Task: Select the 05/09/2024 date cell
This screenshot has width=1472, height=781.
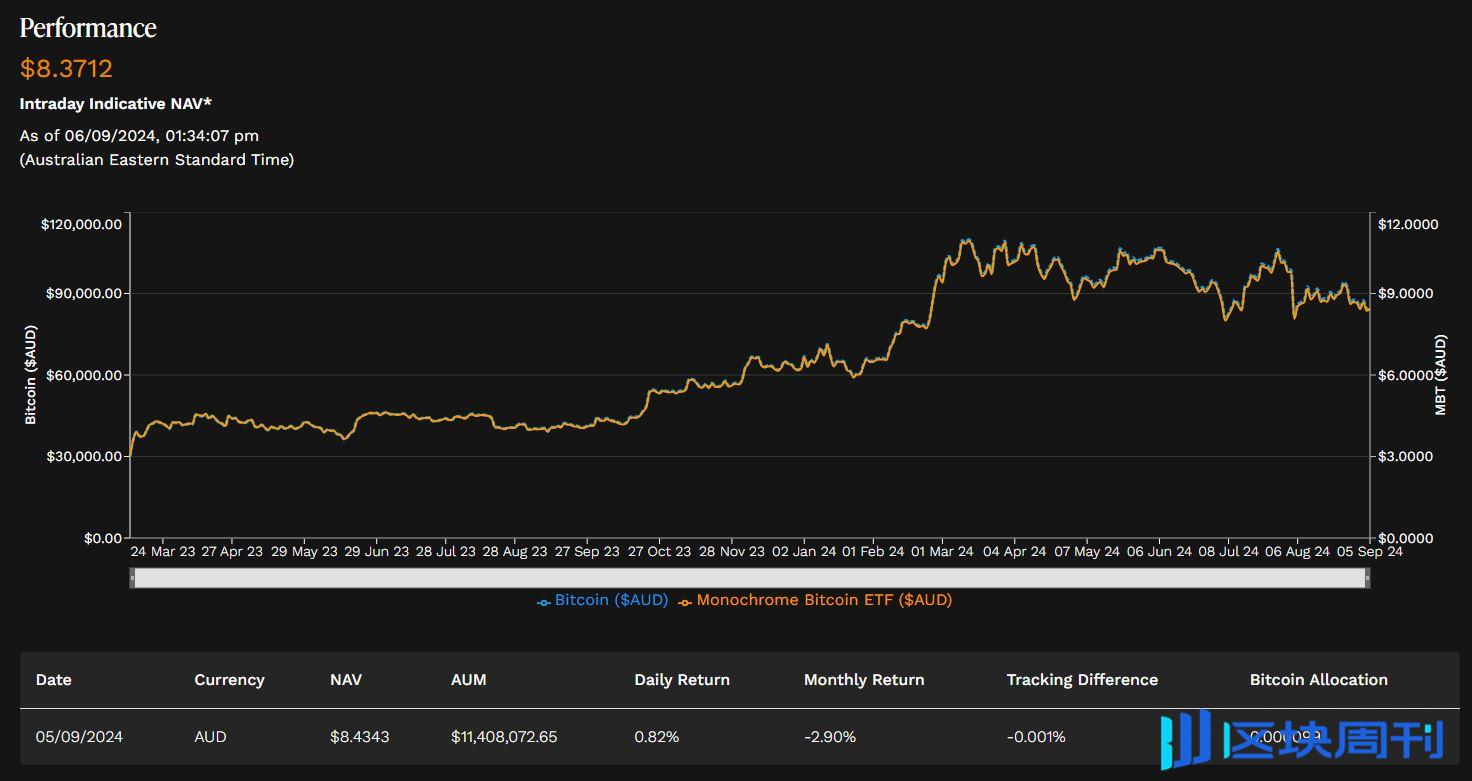Action: point(79,737)
